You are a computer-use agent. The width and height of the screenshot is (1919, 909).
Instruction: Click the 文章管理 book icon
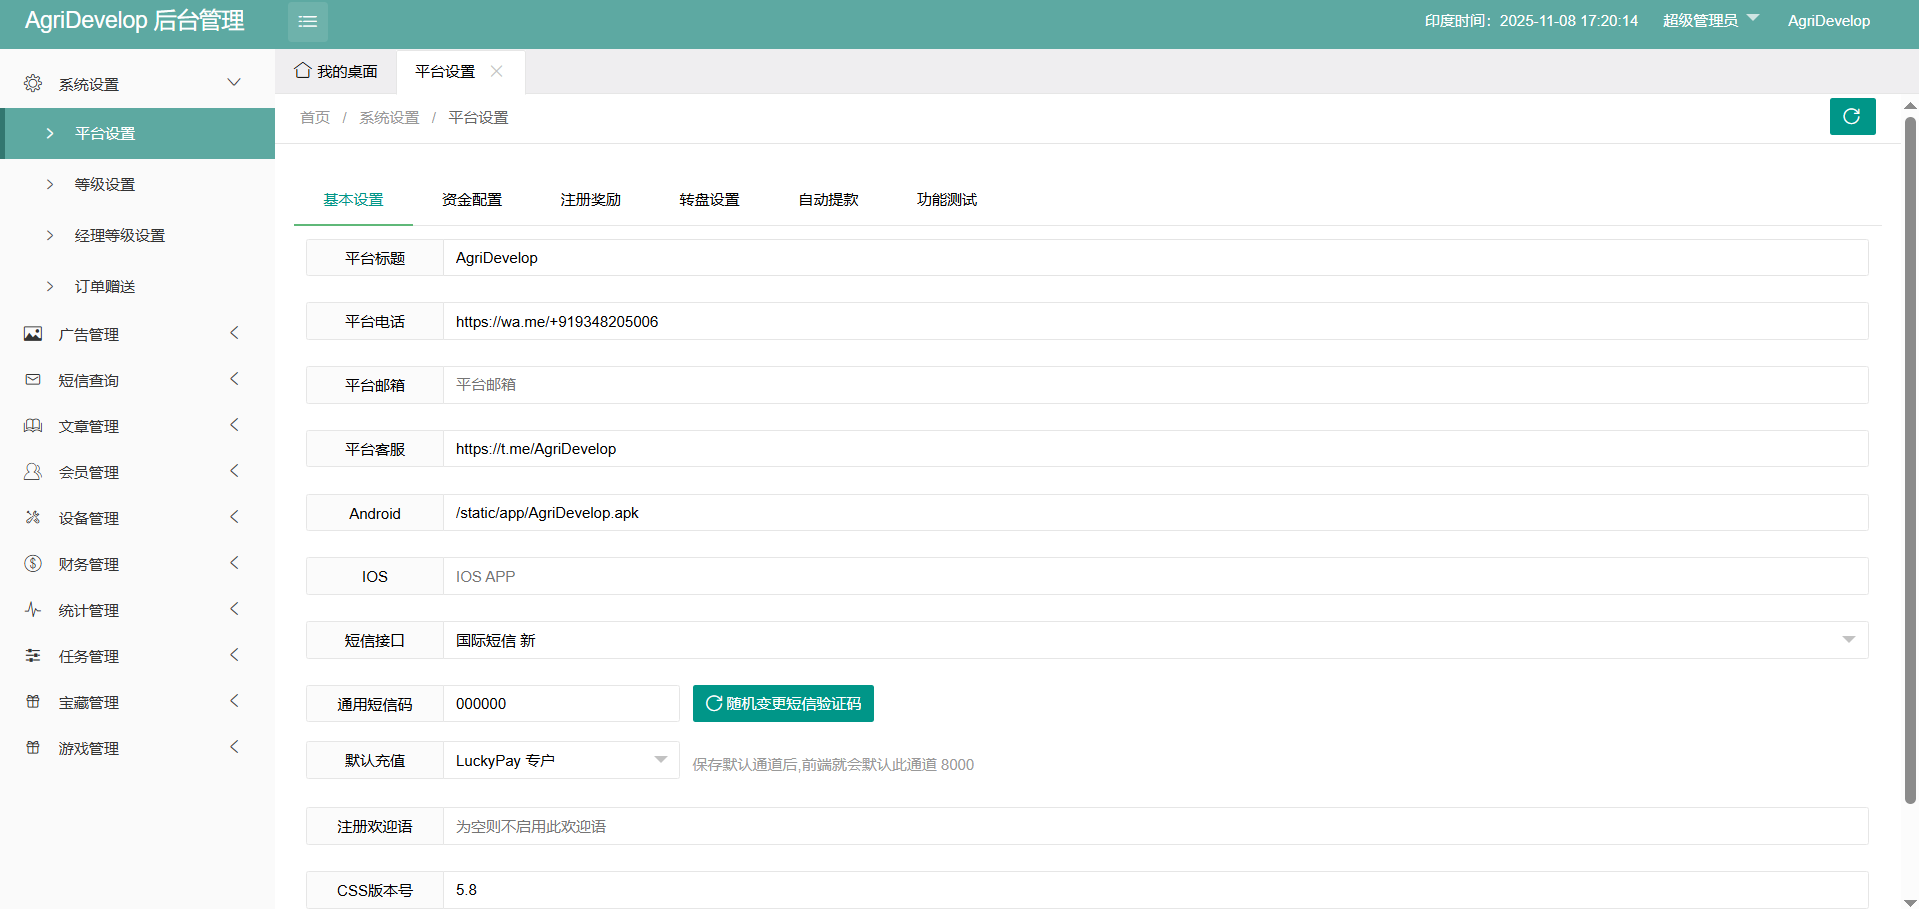(x=33, y=426)
